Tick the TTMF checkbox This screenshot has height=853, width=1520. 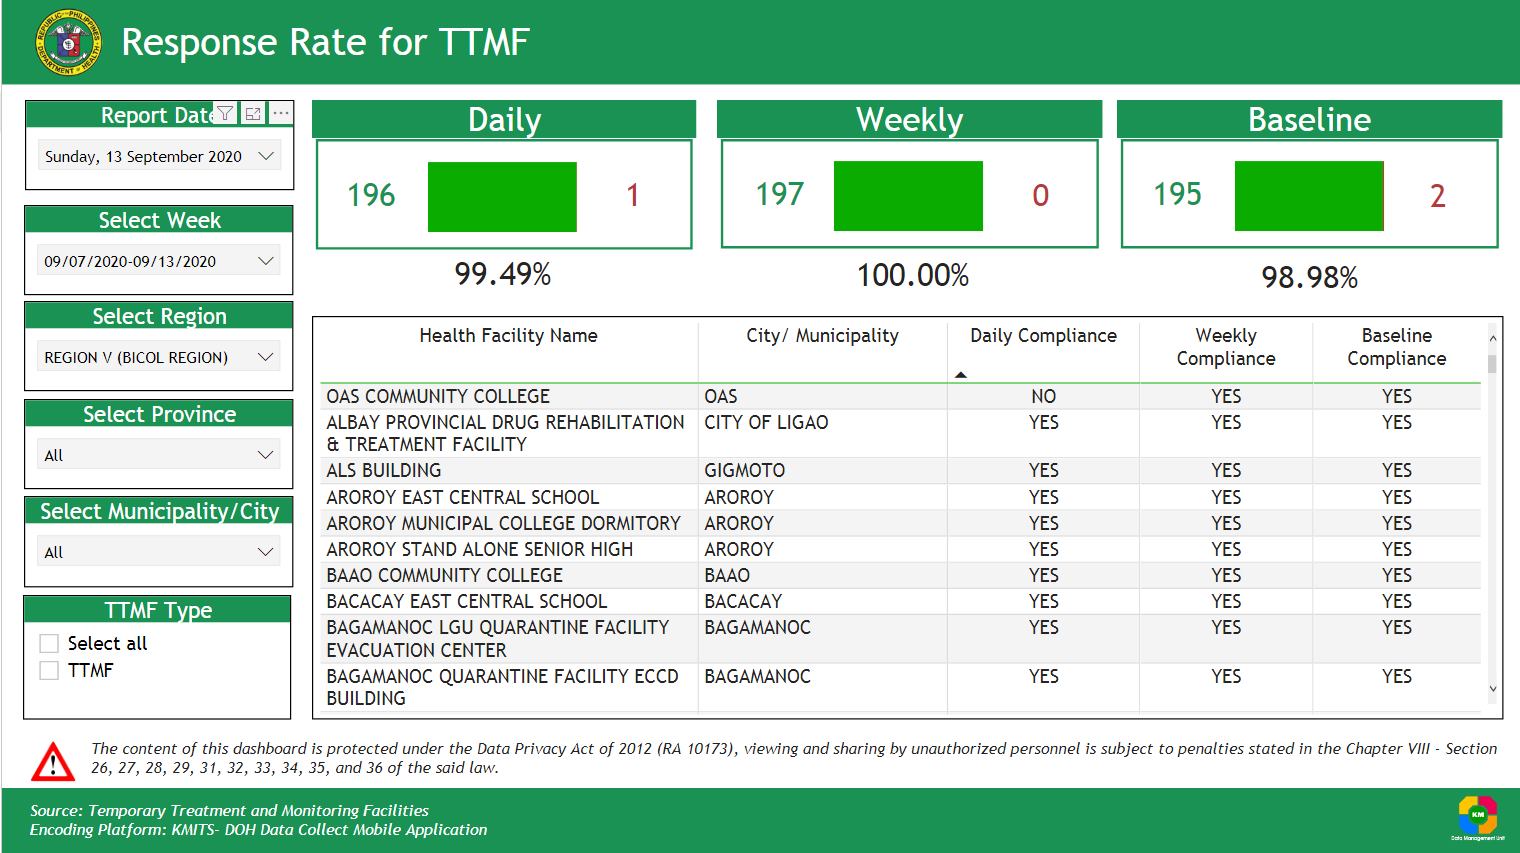pos(49,671)
